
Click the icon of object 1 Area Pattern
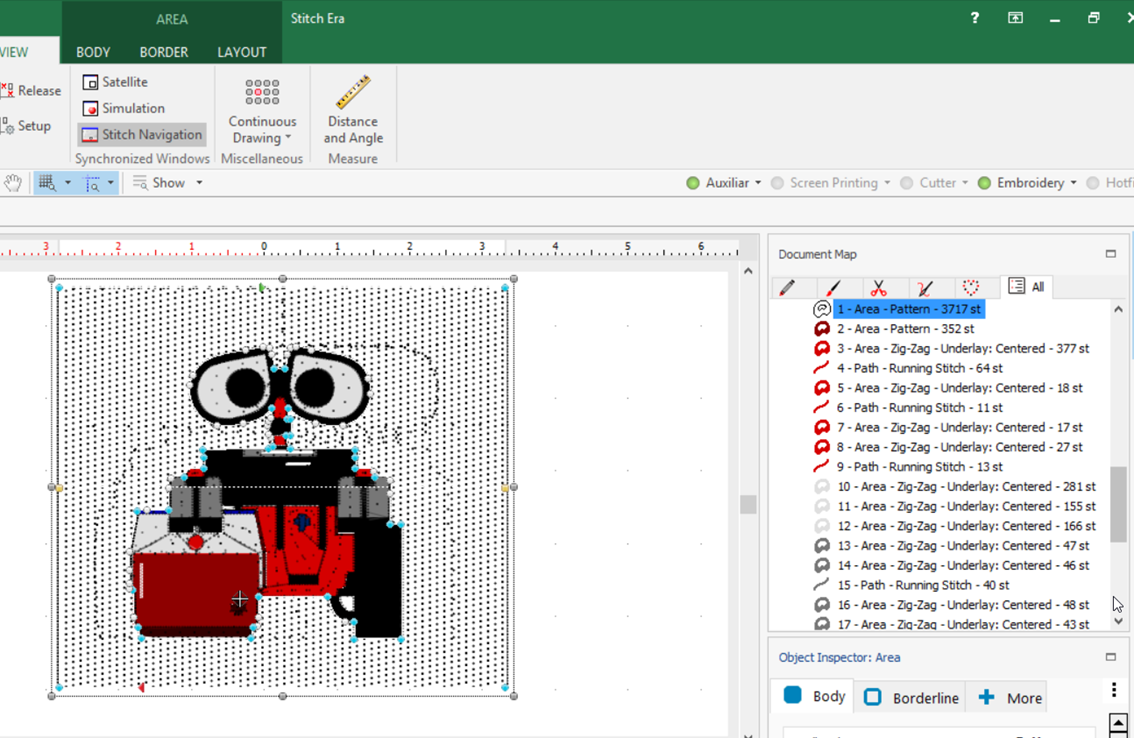pos(822,309)
